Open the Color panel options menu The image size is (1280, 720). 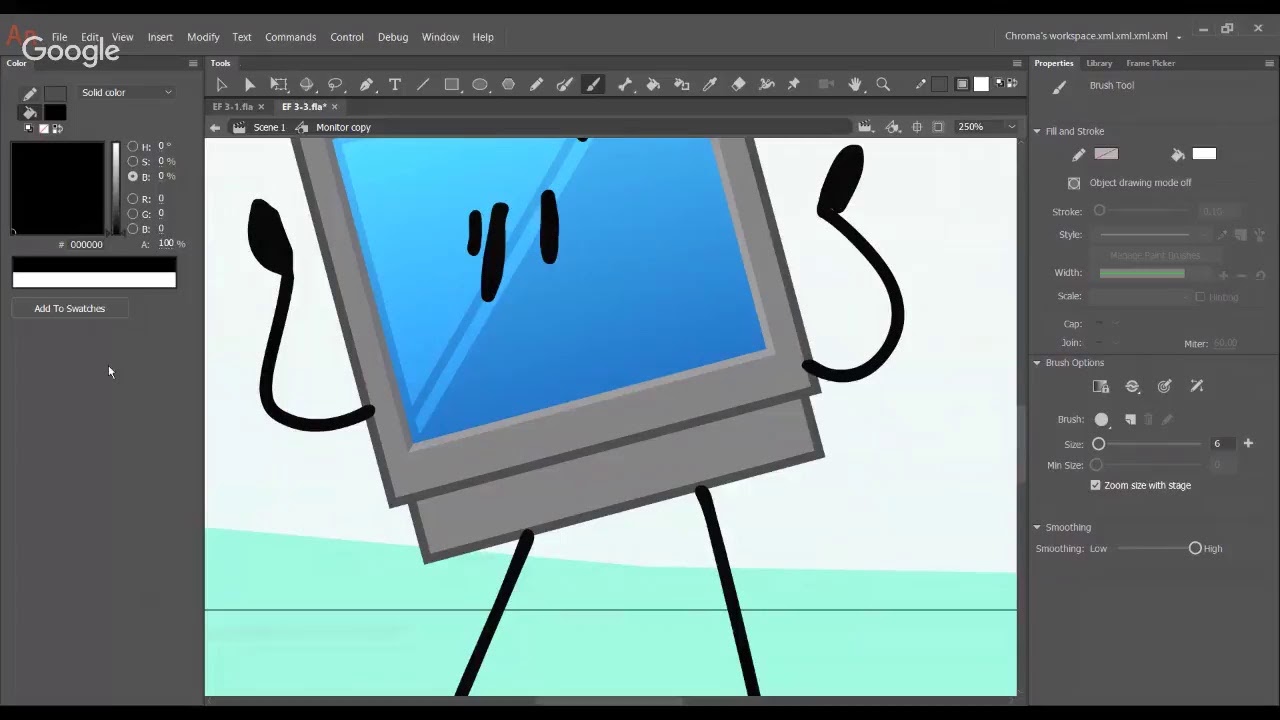point(193,63)
